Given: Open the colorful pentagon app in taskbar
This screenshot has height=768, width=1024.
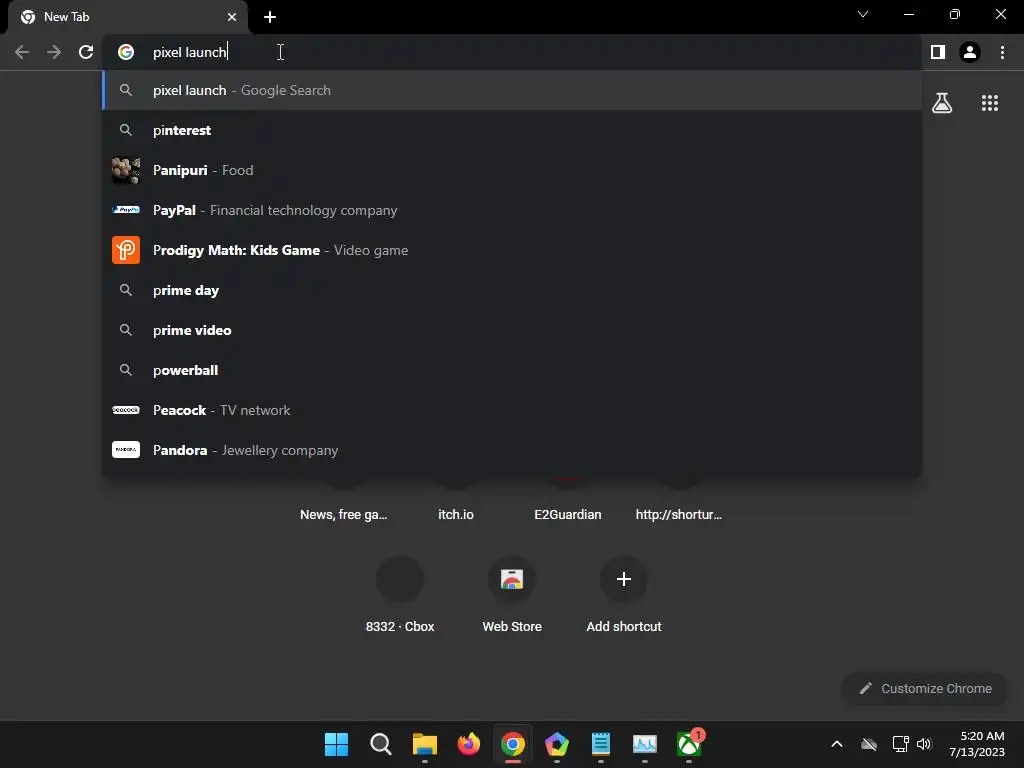Looking at the screenshot, I should pyautogui.click(x=556, y=744).
